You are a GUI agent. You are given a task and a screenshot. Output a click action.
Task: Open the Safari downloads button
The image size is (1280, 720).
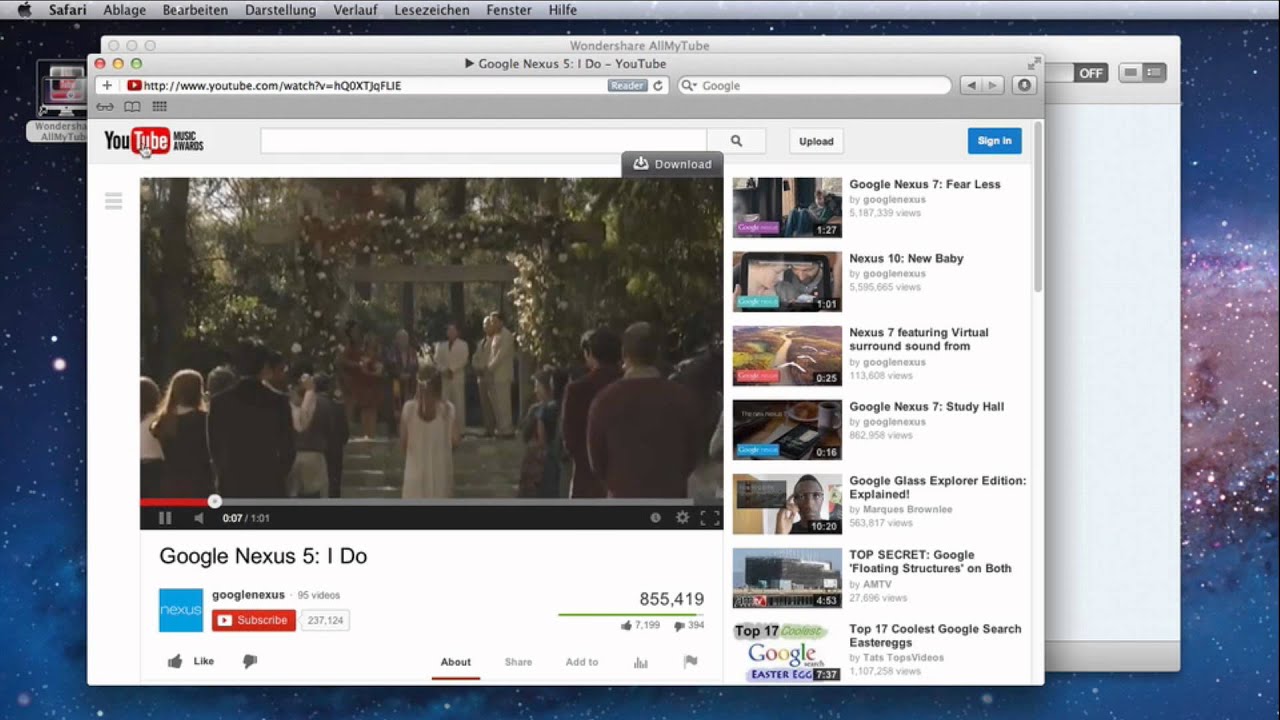1024,86
